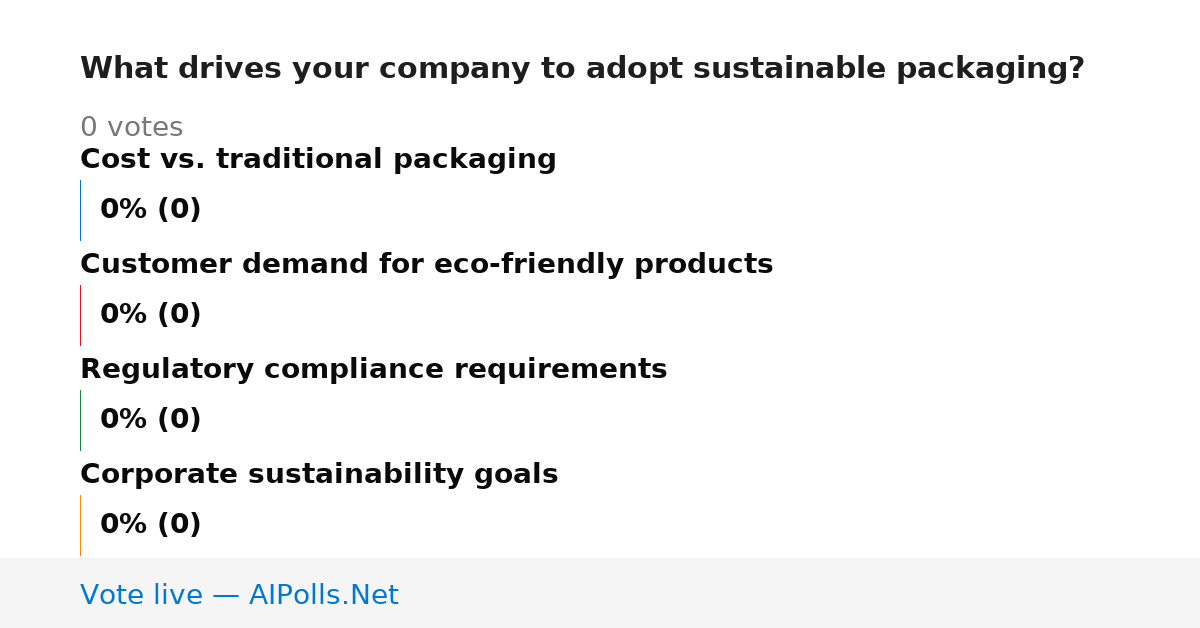
Task: Select the Customer demand for eco-friendly products option
Action: click(426, 265)
